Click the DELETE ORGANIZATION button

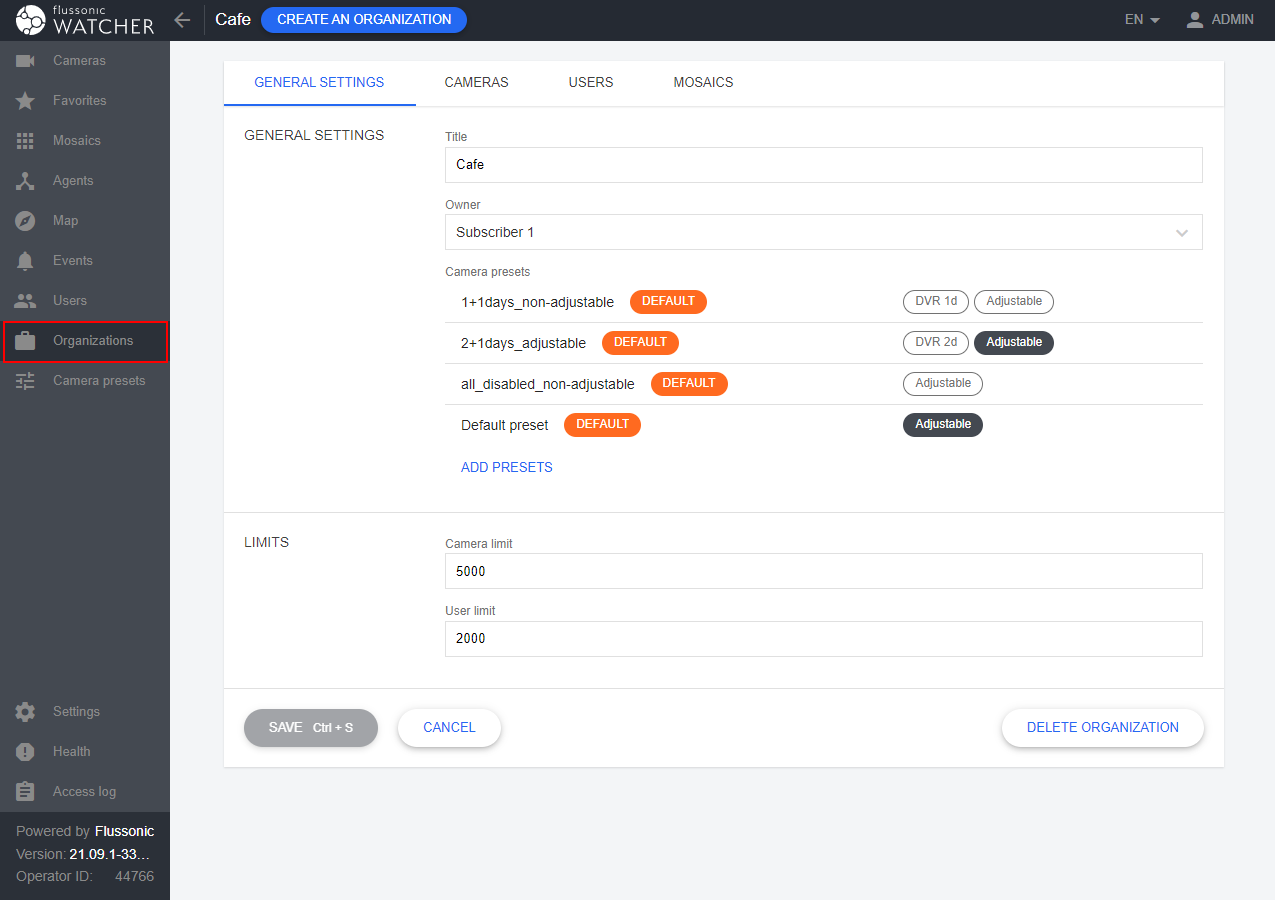1102,728
